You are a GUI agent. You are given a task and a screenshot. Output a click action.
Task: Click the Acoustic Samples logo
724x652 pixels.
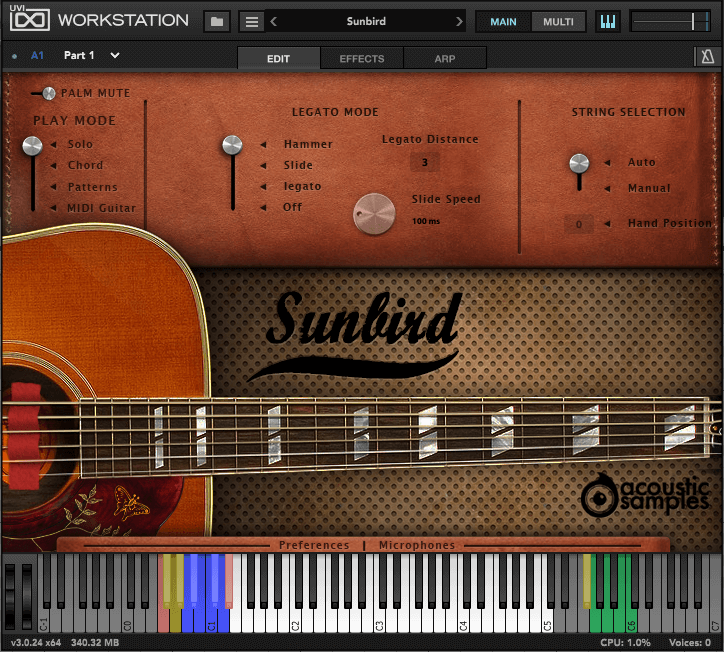point(645,495)
